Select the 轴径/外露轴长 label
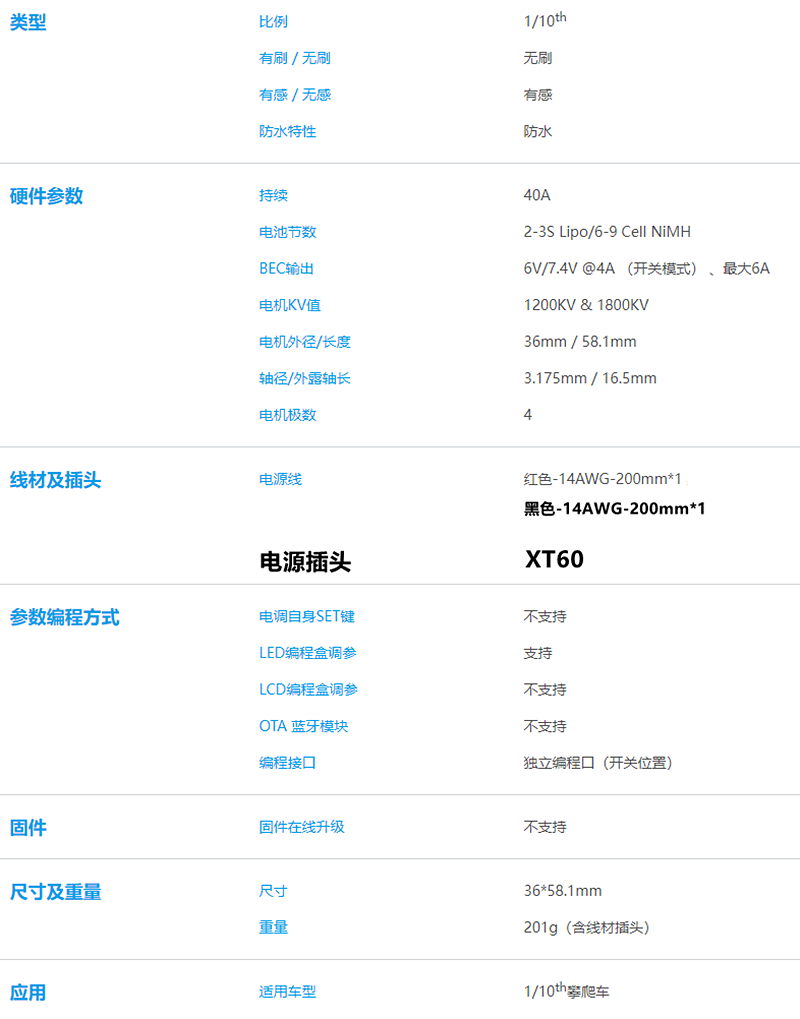The height and width of the screenshot is (1019, 800). (x=304, y=378)
